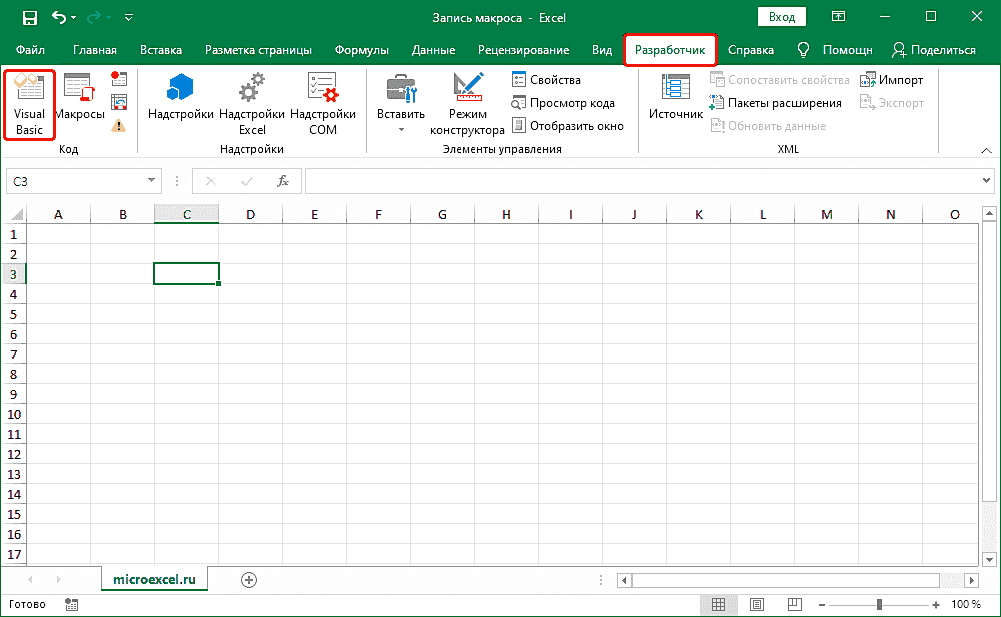
Task: Start recording a macro via the record icon
Action: click(119, 79)
